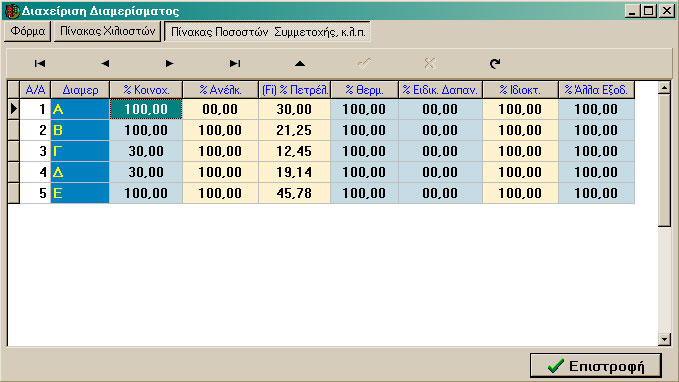Click the post edit checkmark button
This screenshot has width=679, height=382.
point(365,64)
